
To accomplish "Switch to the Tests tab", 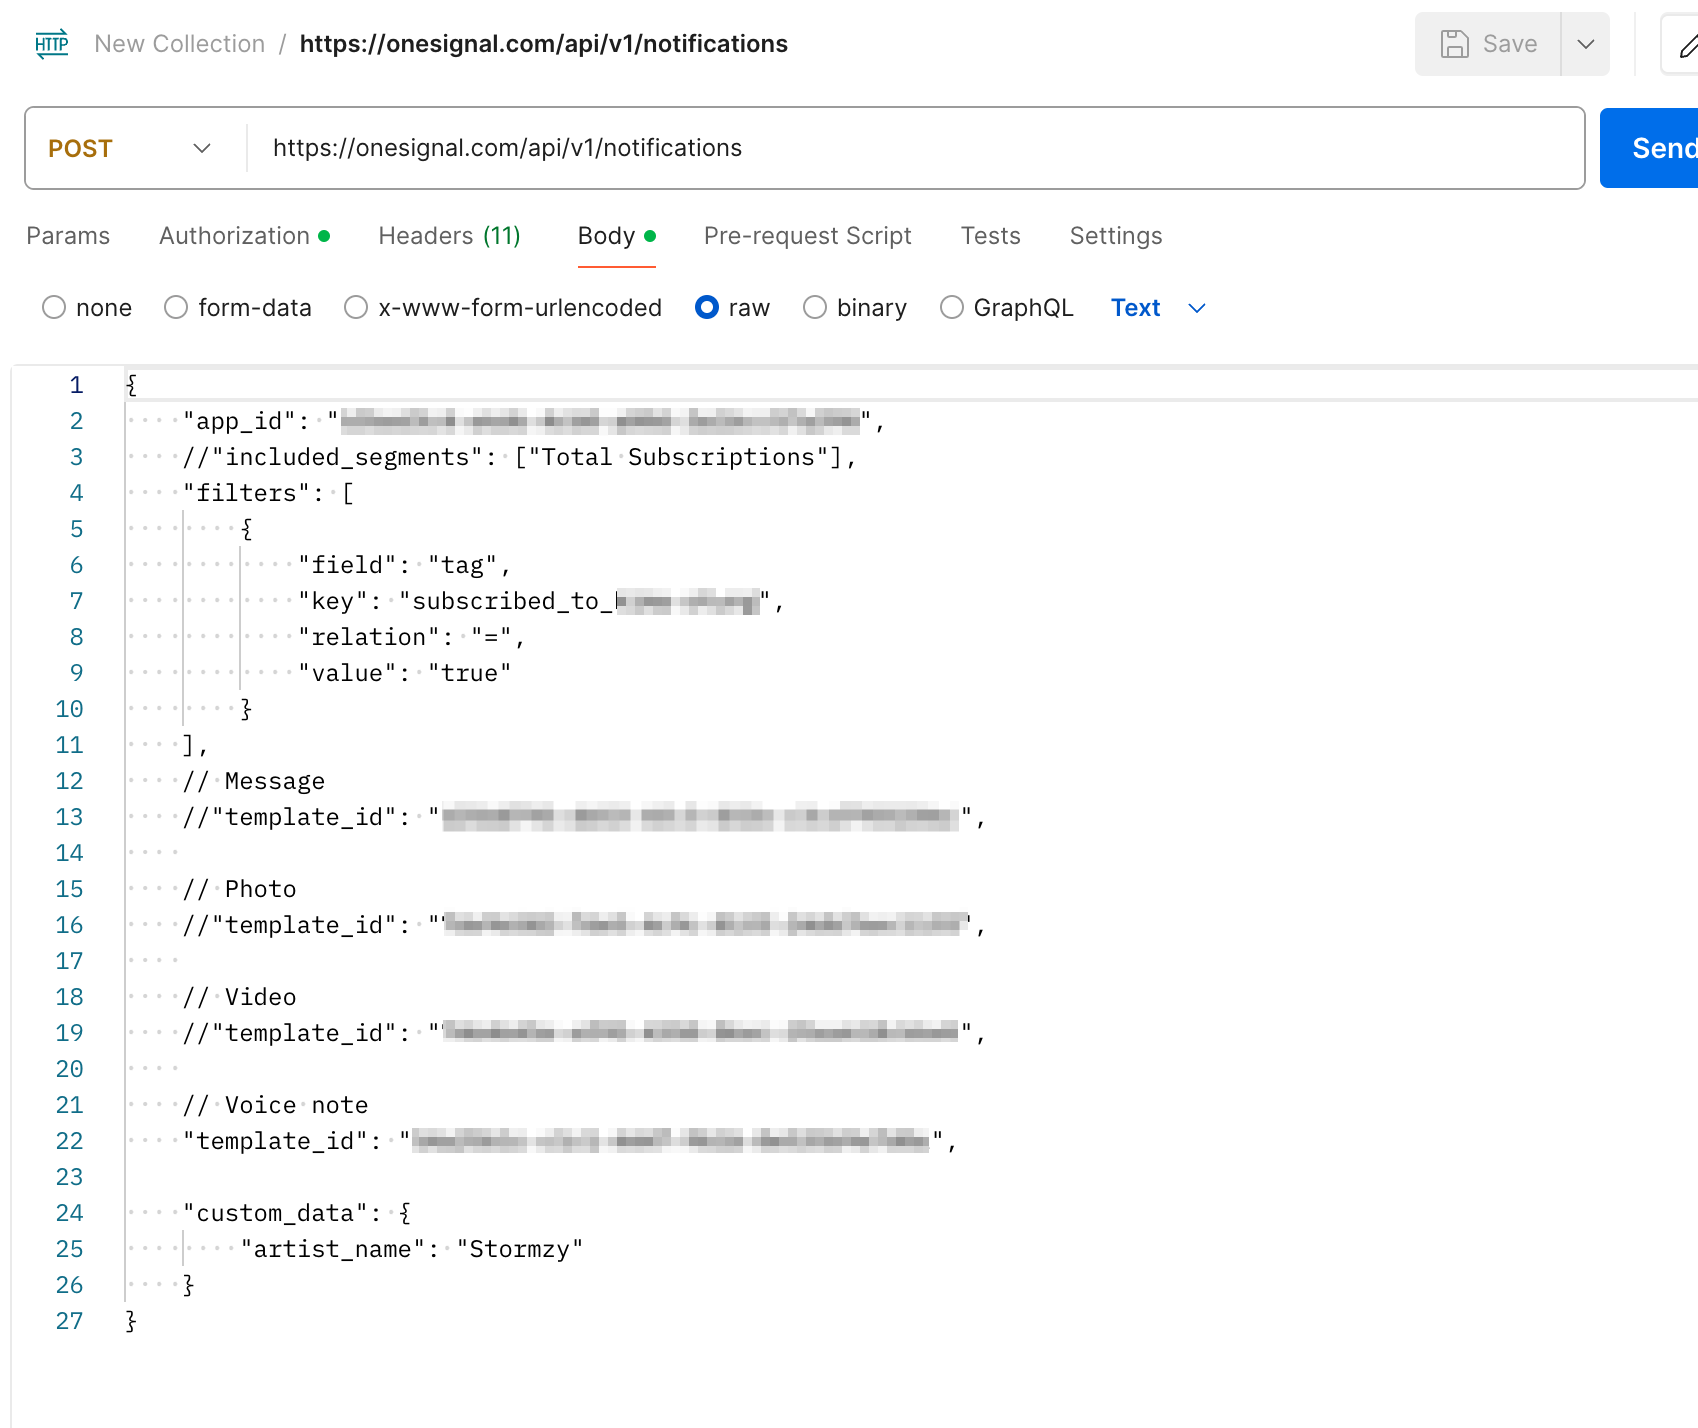I will coord(990,236).
